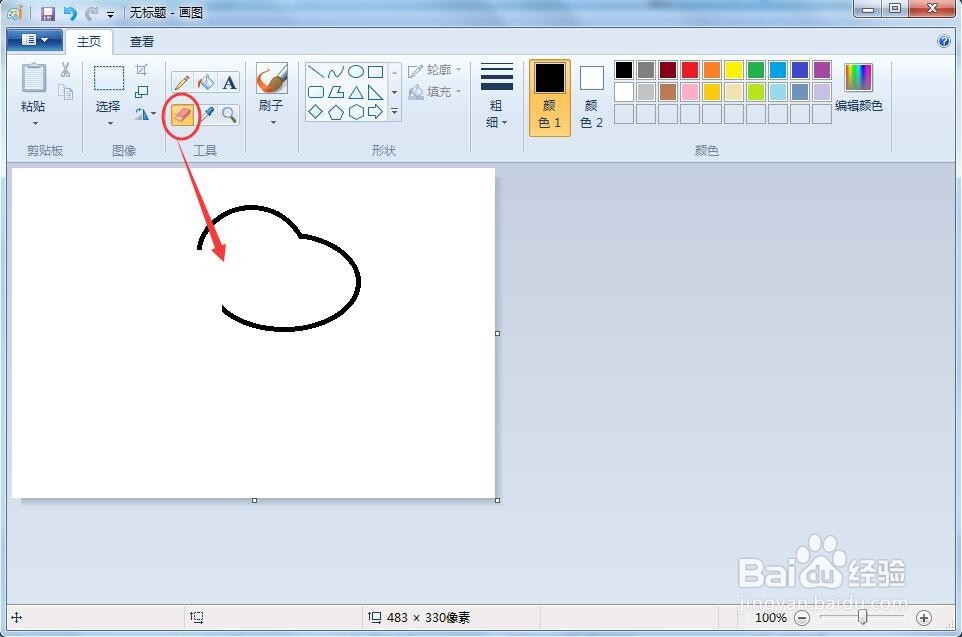
Task: Choose the Line shape
Action: click(315, 72)
